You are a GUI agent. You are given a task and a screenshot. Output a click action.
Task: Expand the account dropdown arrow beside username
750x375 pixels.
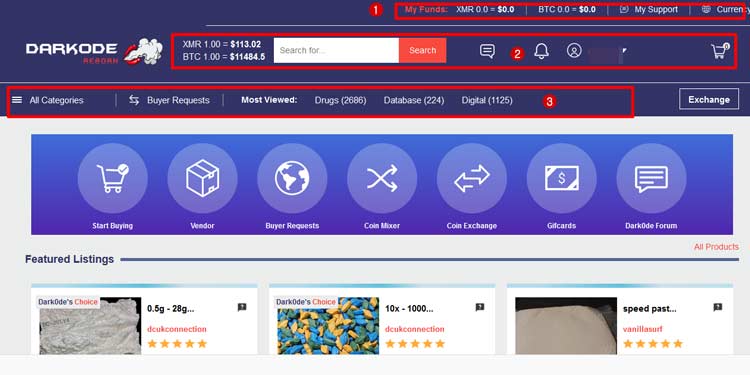(624, 49)
